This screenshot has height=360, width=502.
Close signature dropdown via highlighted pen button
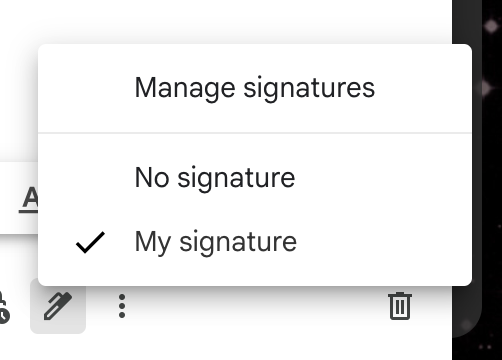(58, 306)
